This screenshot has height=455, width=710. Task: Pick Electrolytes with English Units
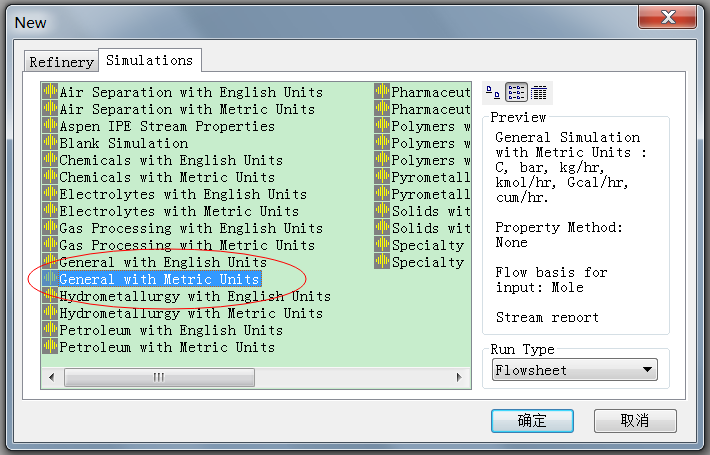183,194
